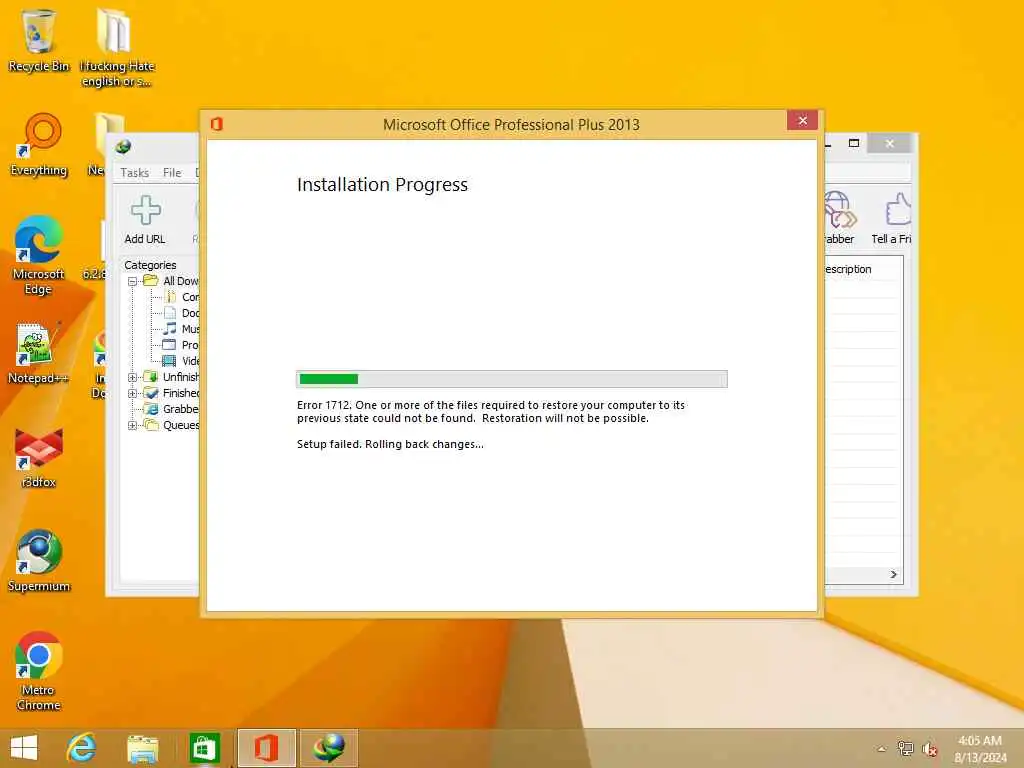This screenshot has height=768, width=1024.
Task: Click the Office logo in the installer title bar
Action: [217, 123]
